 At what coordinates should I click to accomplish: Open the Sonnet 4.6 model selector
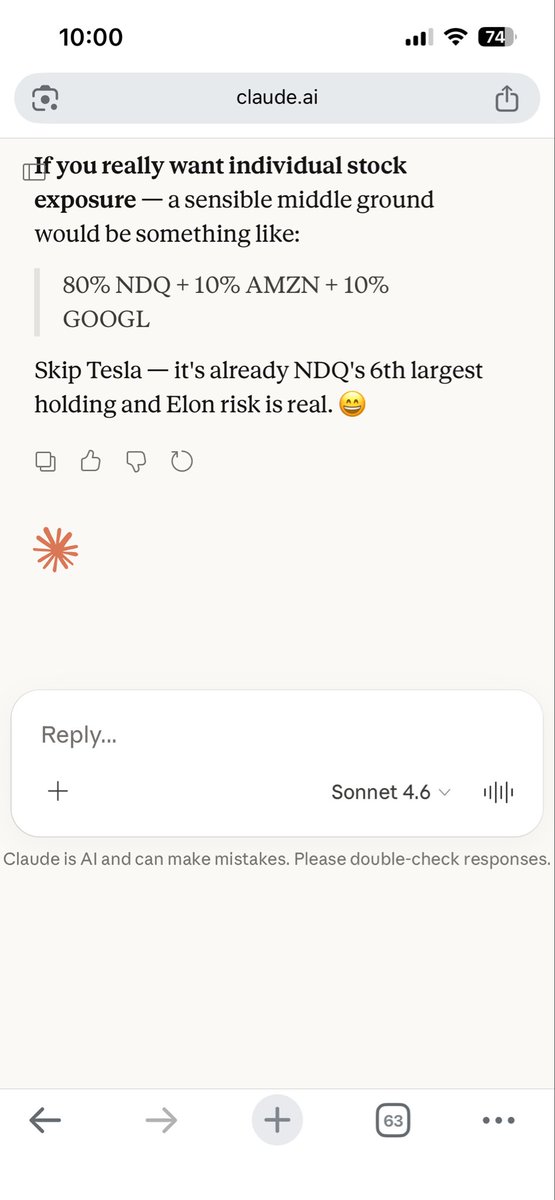tap(391, 792)
